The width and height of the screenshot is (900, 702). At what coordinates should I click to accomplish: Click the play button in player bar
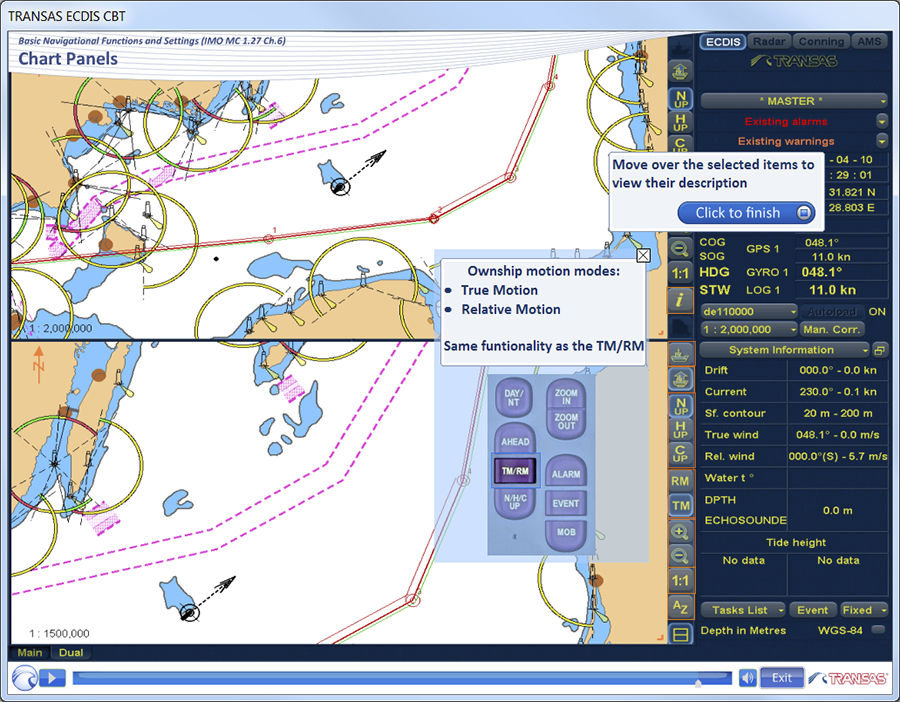[x=52, y=678]
